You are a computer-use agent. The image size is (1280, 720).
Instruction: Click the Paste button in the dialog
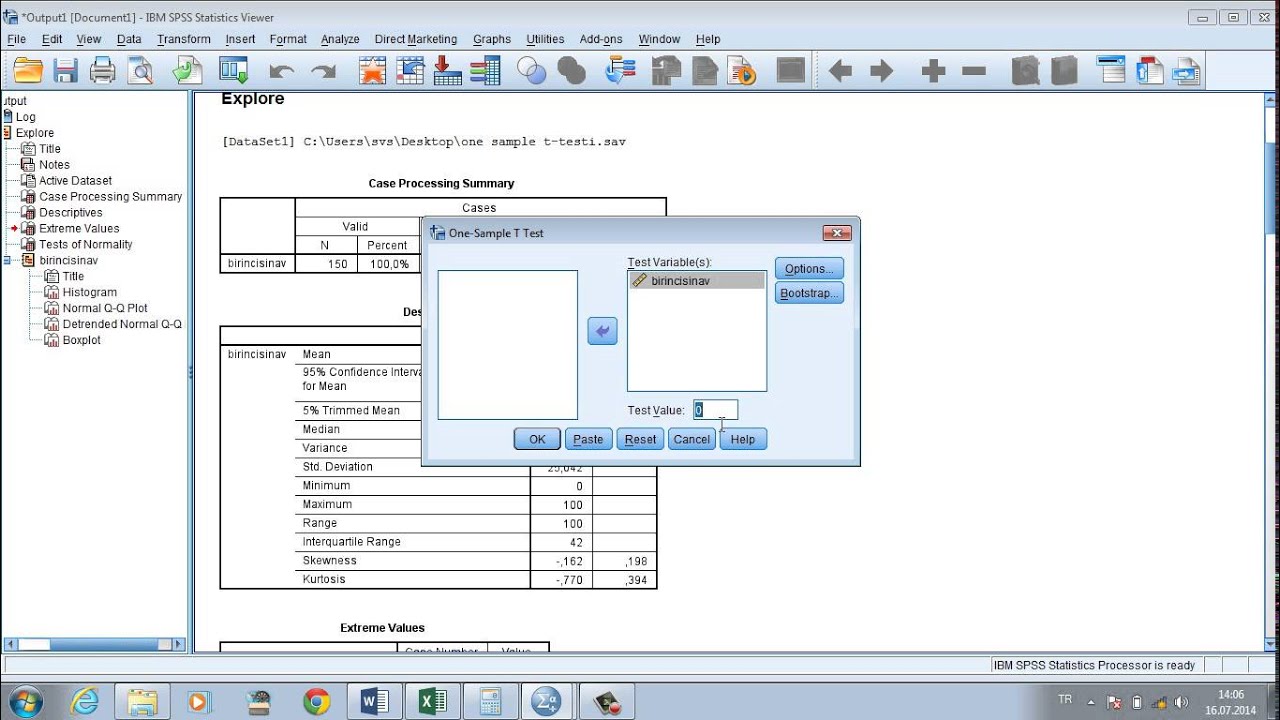[x=588, y=439]
